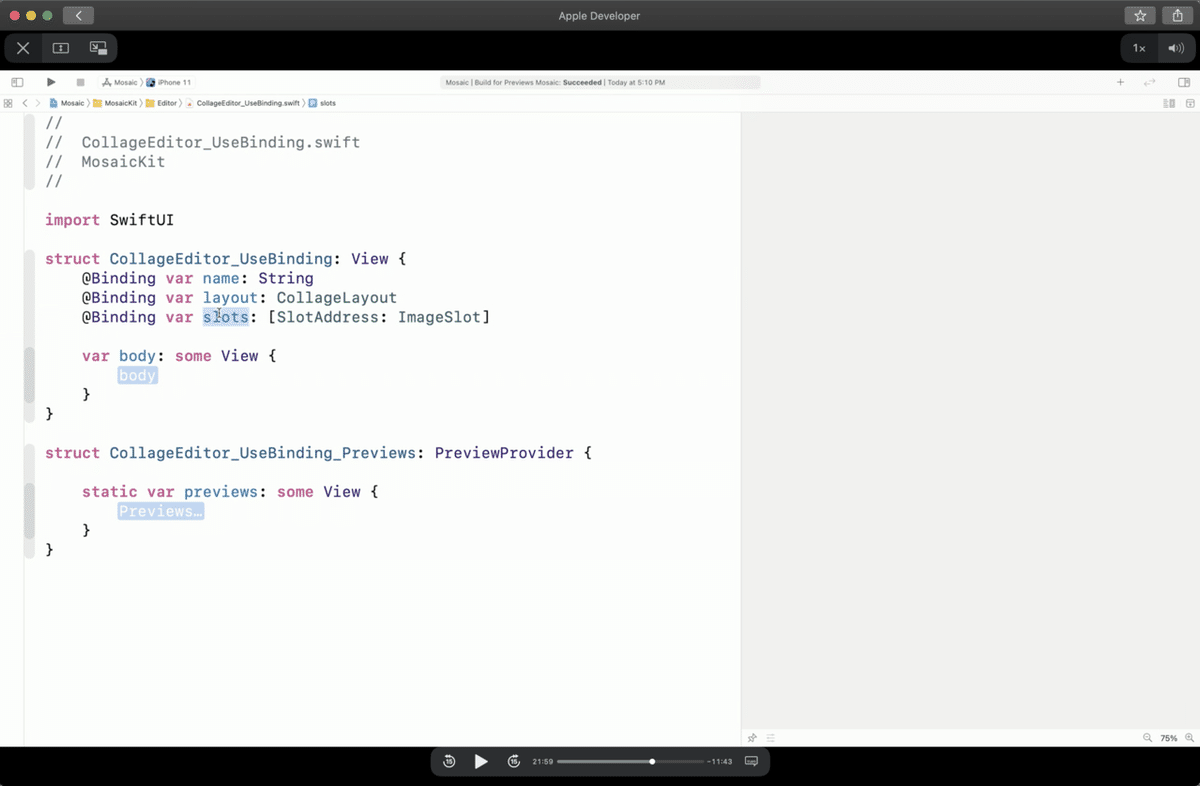Select CollageEditor_UseBinding.swift in jump bar

tap(242, 103)
